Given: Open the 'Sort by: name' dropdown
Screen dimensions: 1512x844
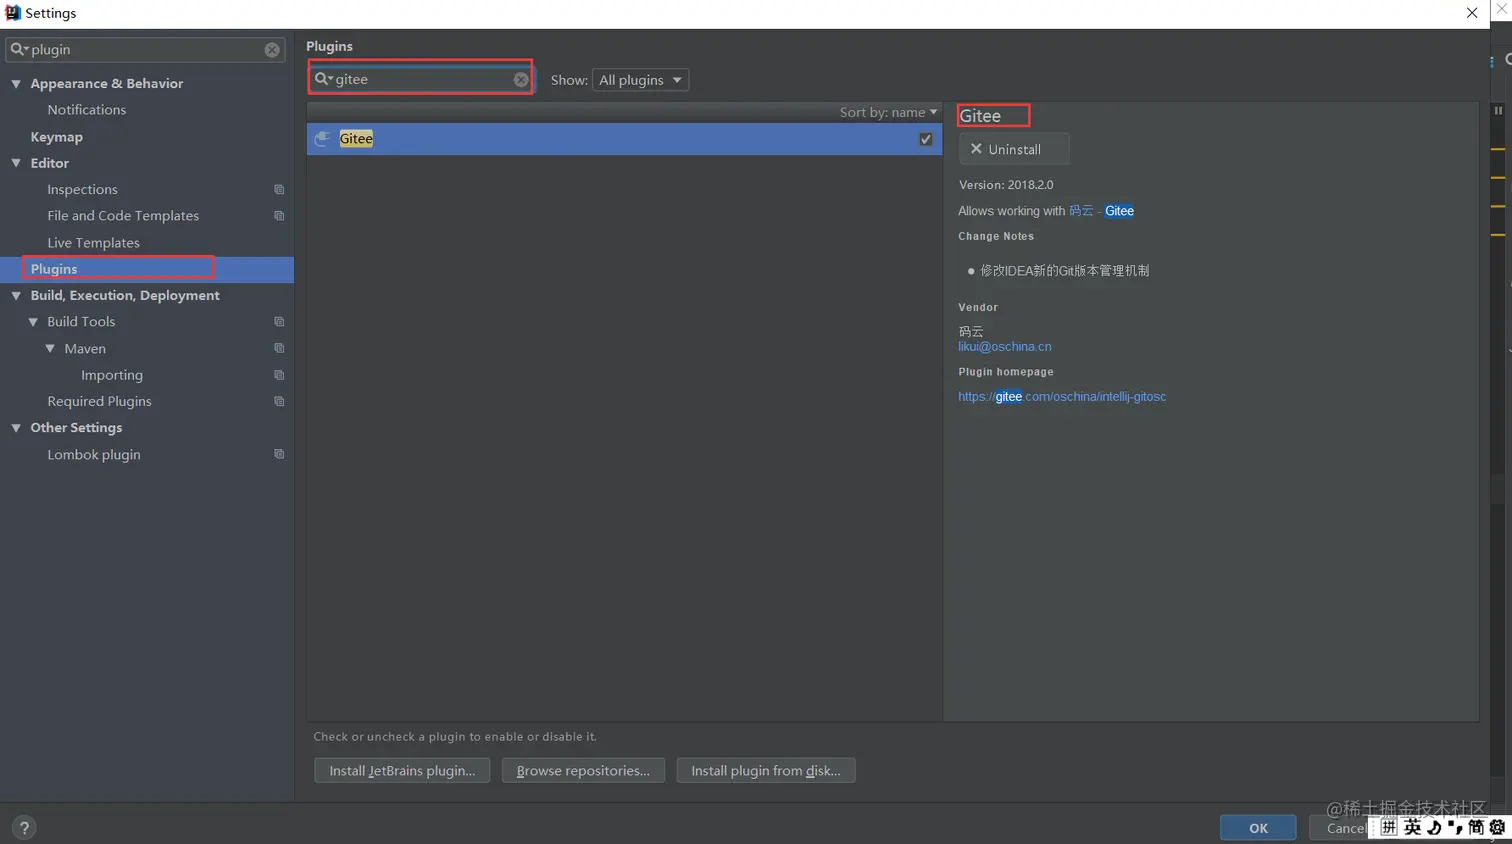Looking at the screenshot, I should [x=888, y=112].
